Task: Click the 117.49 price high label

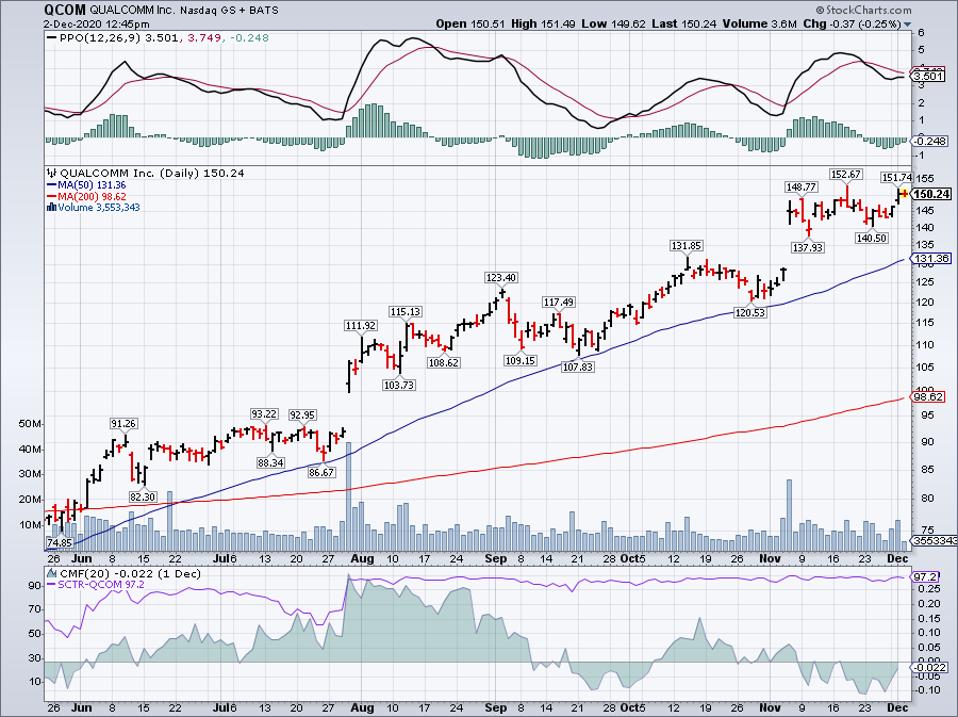Action: coord(558,303)
